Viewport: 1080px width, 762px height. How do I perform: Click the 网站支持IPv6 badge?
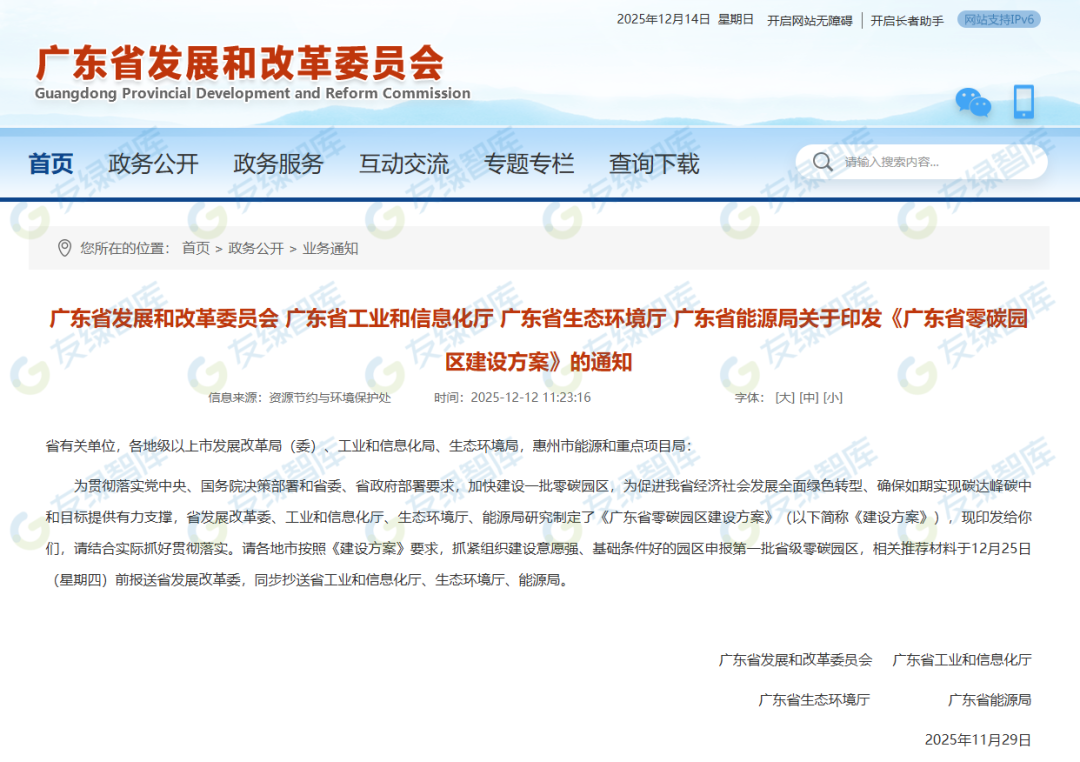click(998, 19)
